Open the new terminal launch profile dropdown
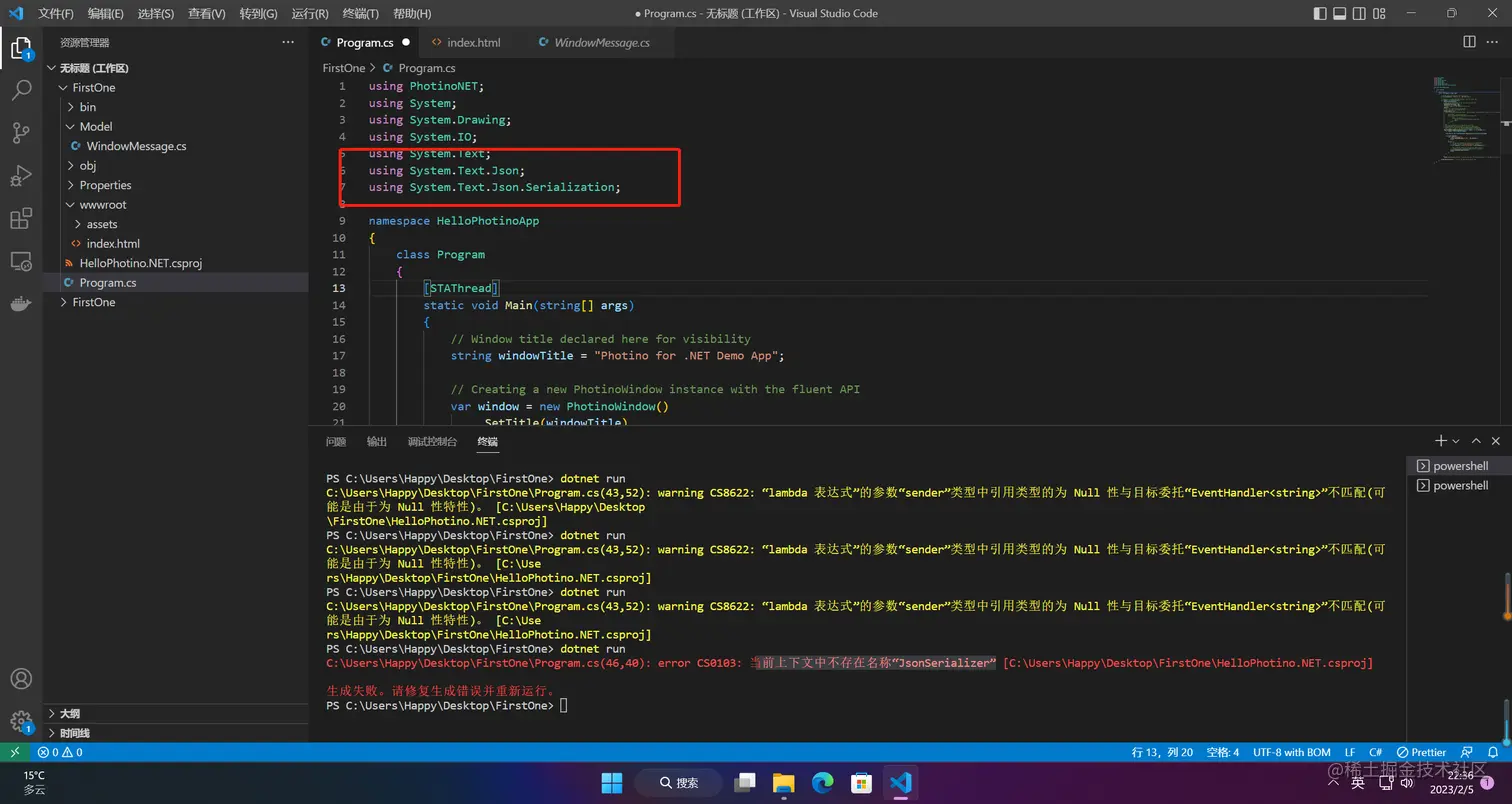1512x804 pixels. tap(1456, 441)
